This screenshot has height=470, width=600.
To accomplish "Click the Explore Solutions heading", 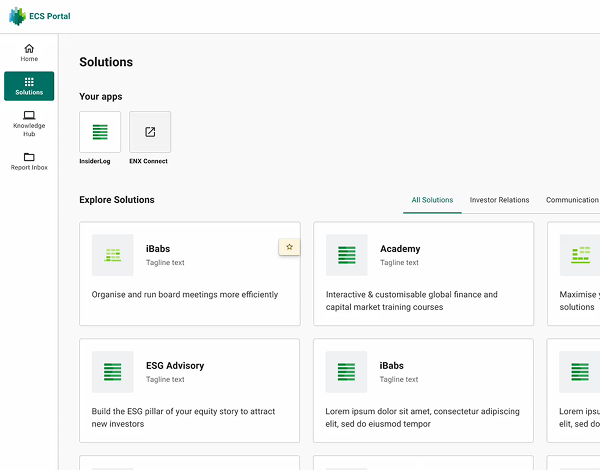I will coord(117,200).
